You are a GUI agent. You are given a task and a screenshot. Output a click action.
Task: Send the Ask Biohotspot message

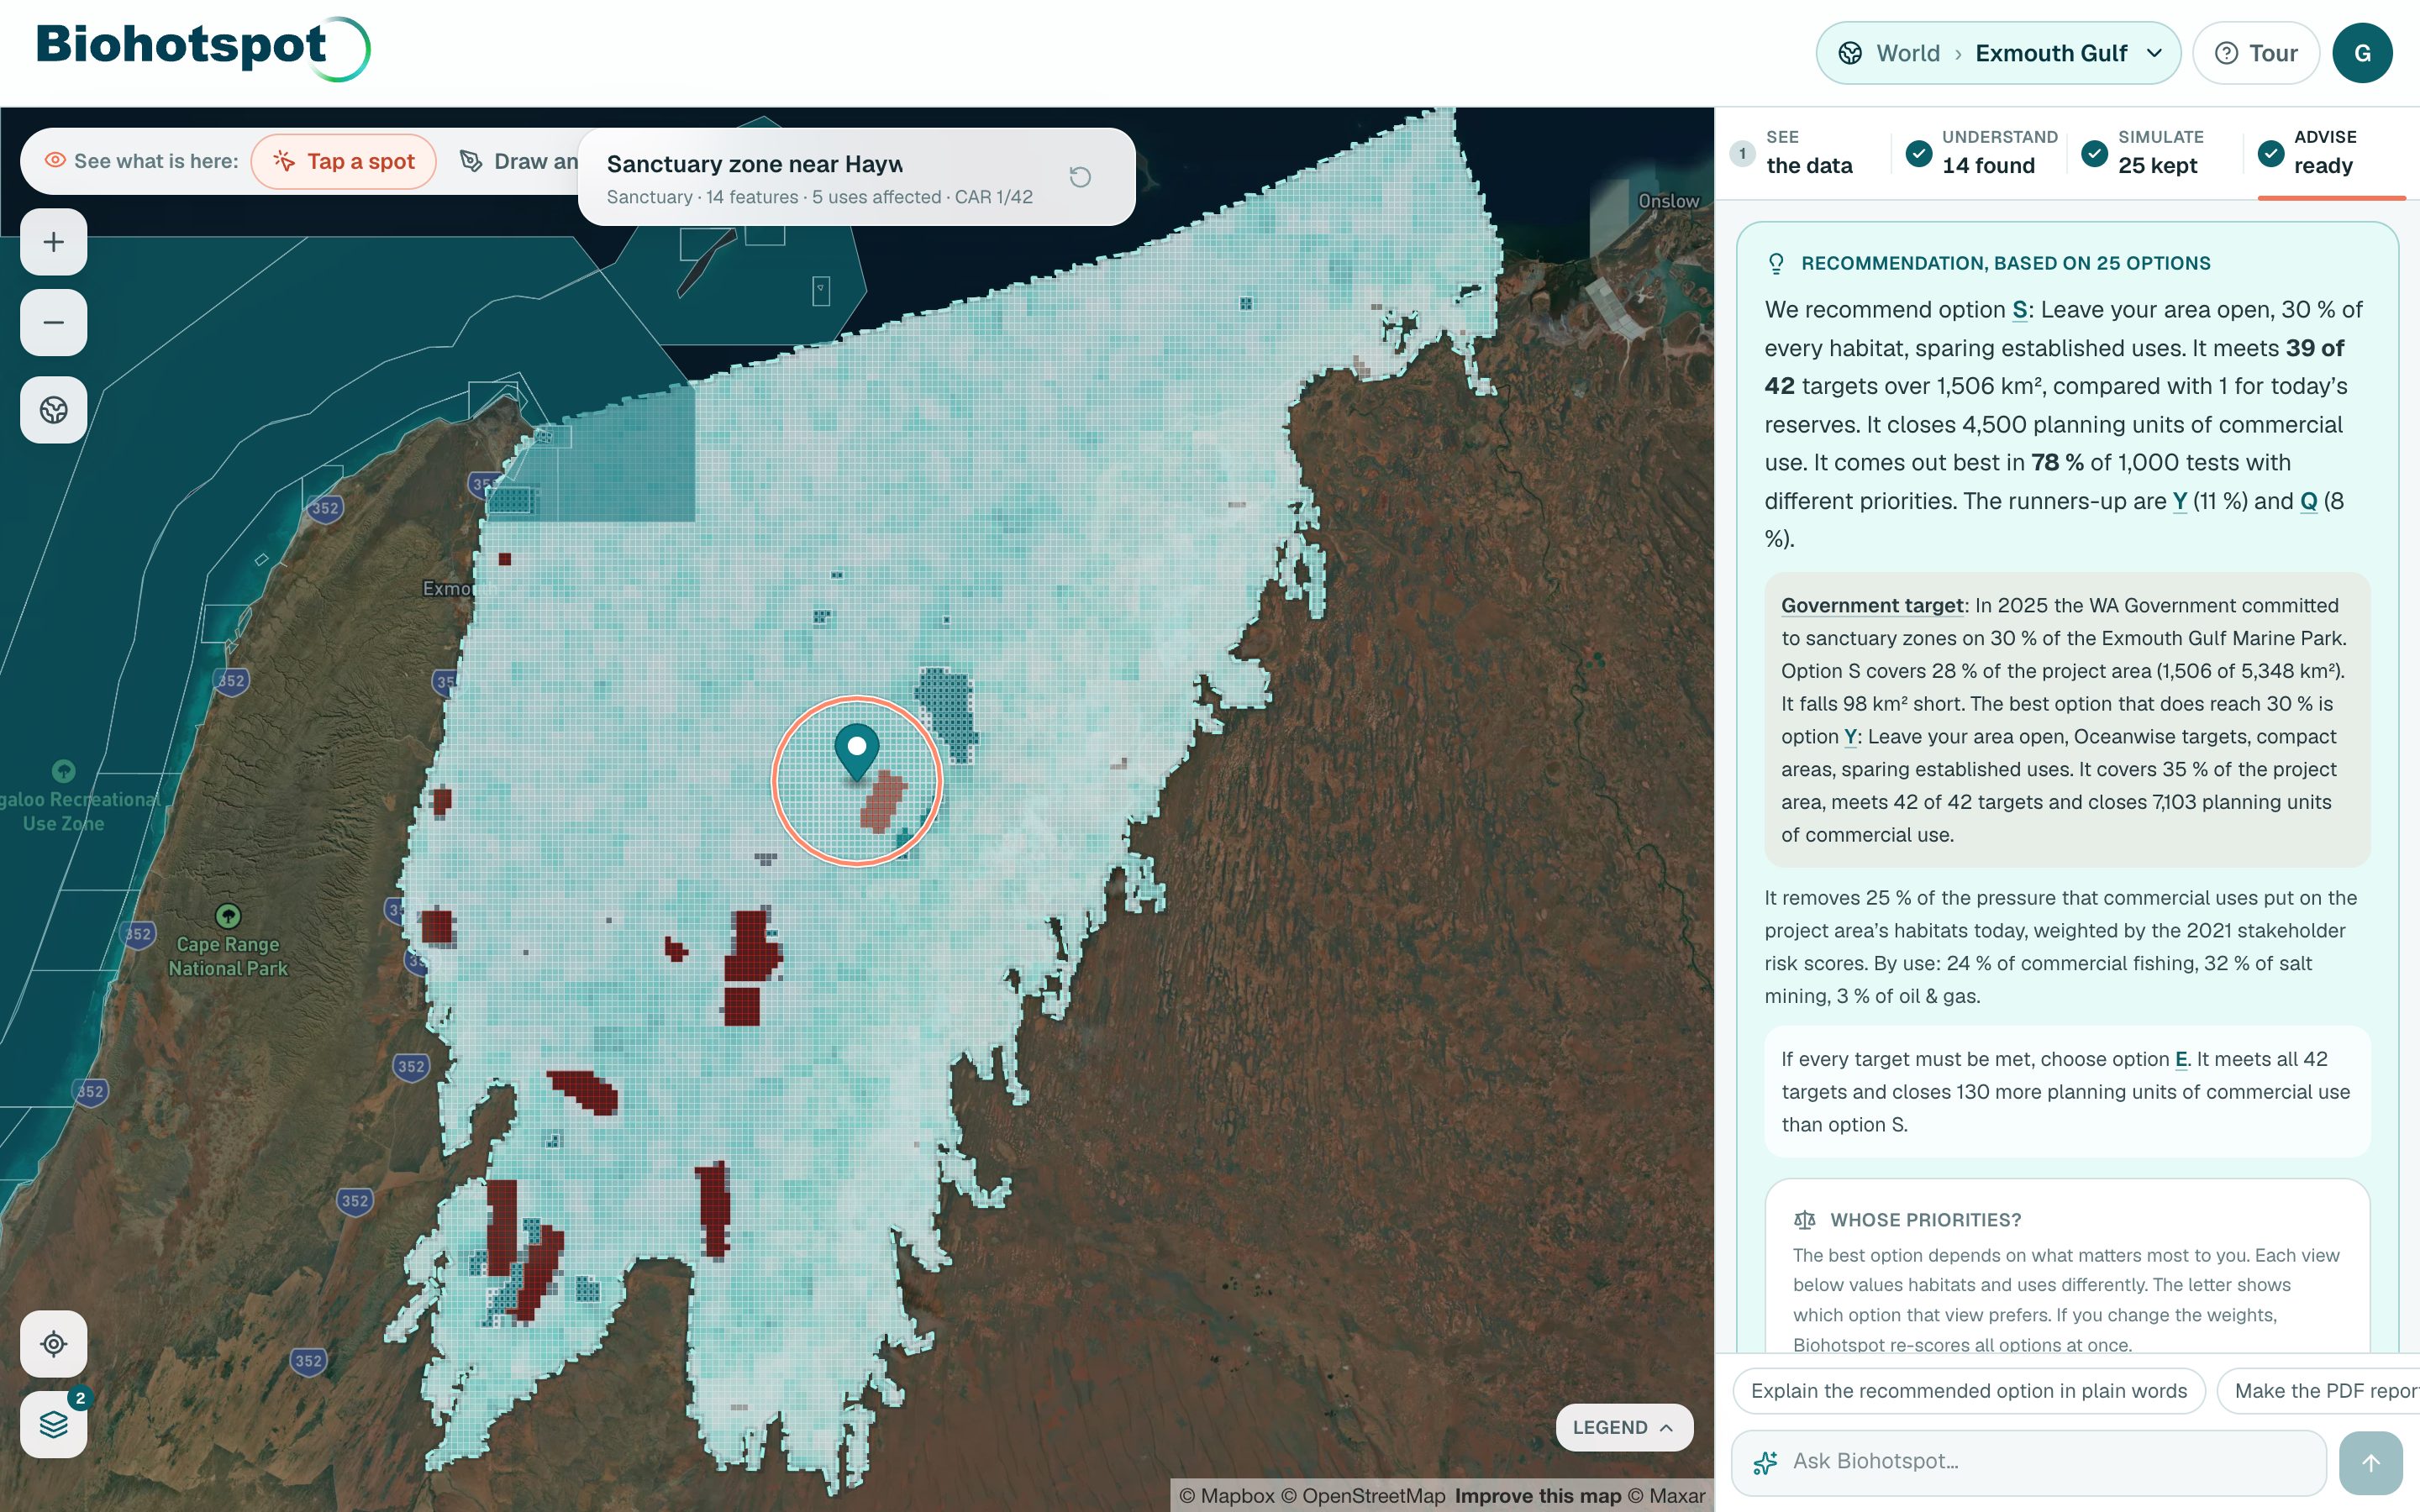click(2371, 1463)
